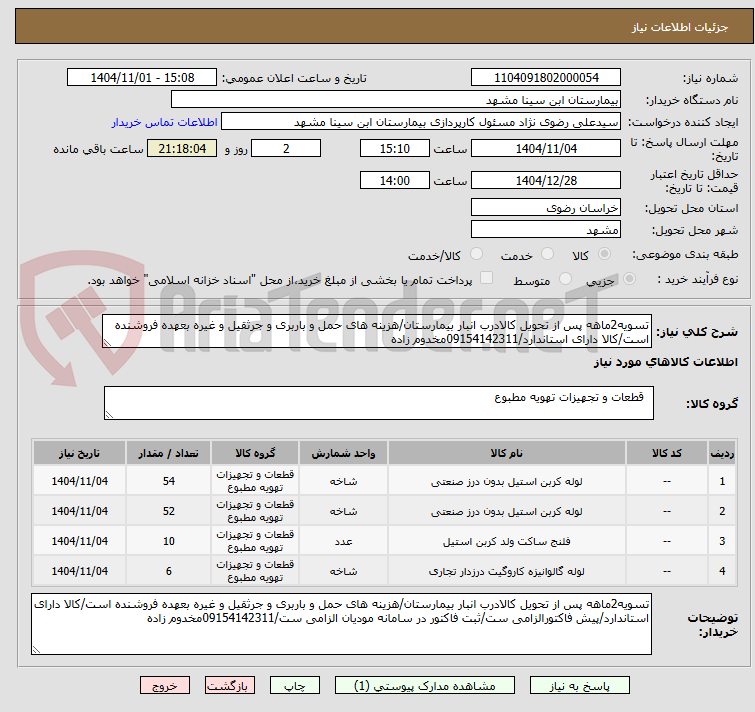
Task: Click the شرح کلی نیاز text area
Action: [377, 332]
